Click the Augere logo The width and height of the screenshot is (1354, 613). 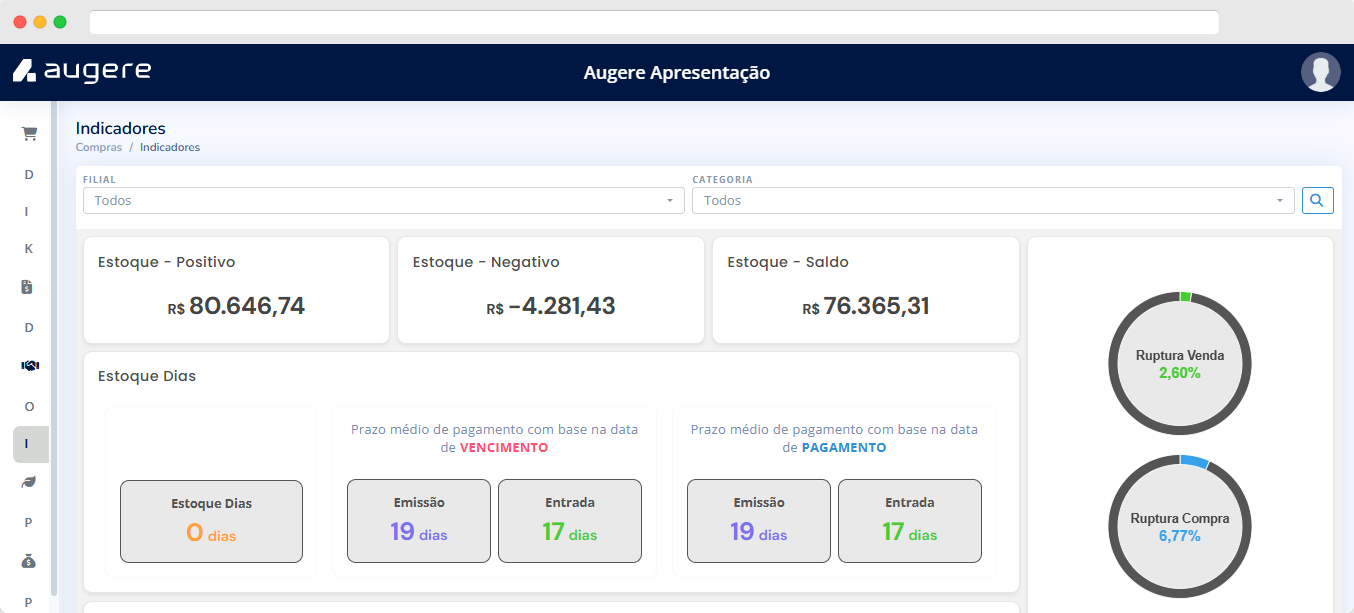point(82,71)
